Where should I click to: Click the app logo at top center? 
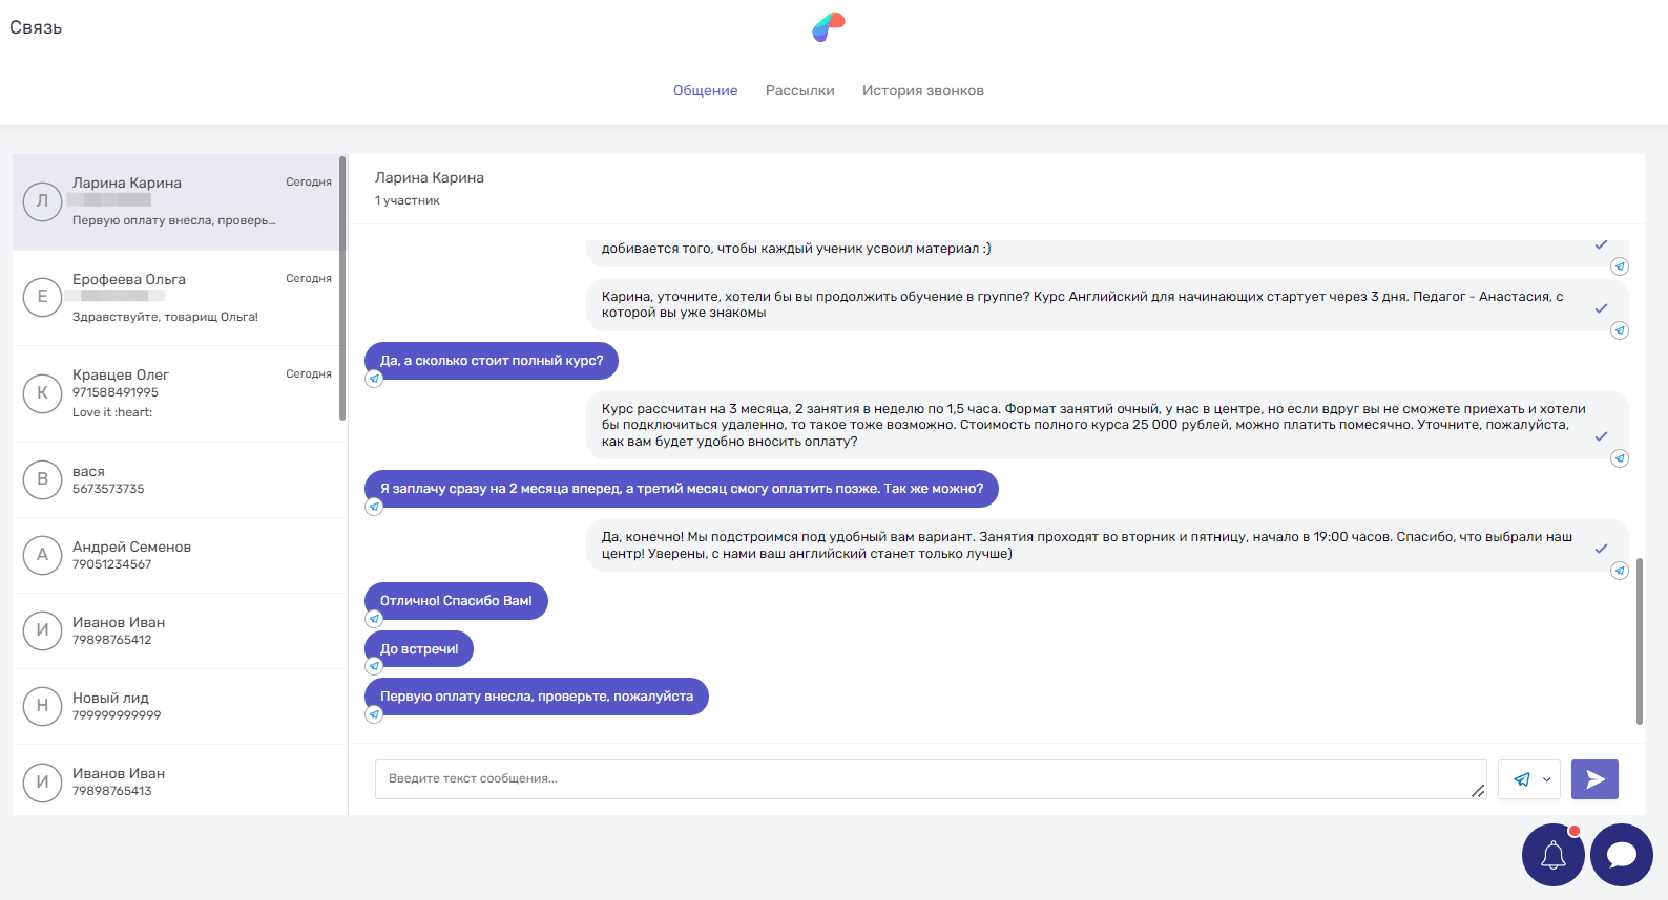(x=829, y=27)
